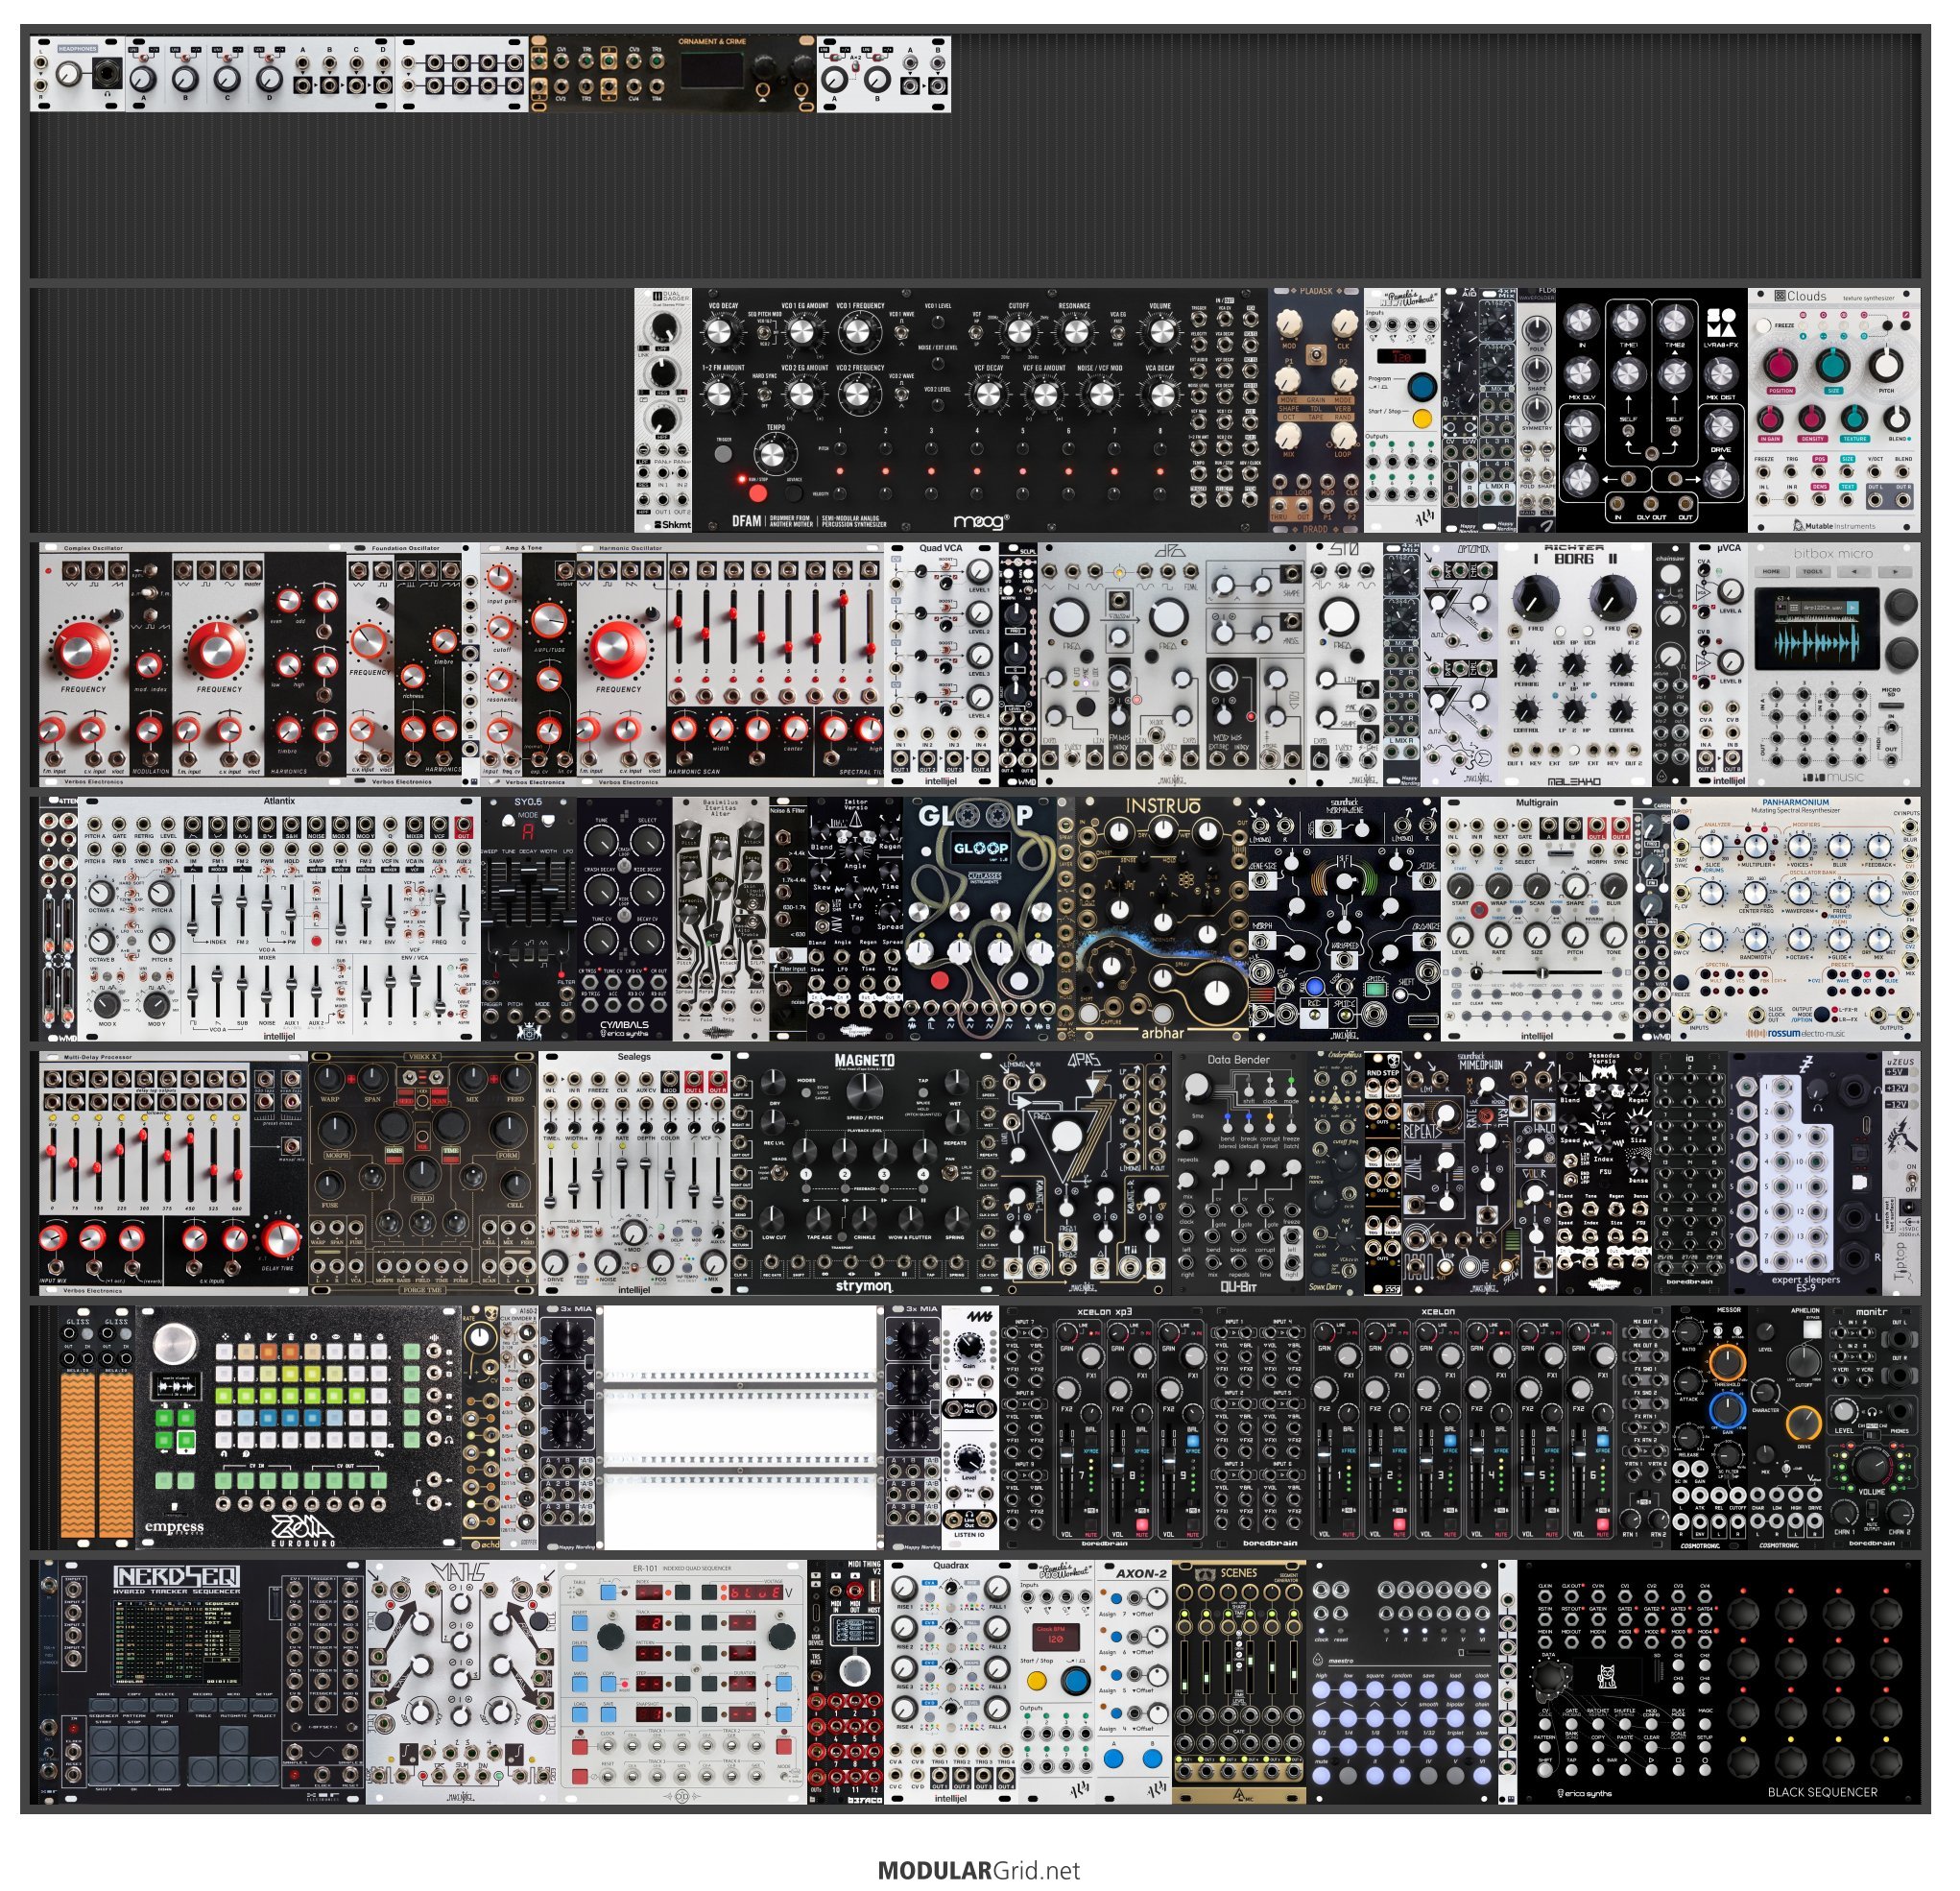
Task: Flip the DFAM VCO 1 WAVE switch
Action: (902, 331)
